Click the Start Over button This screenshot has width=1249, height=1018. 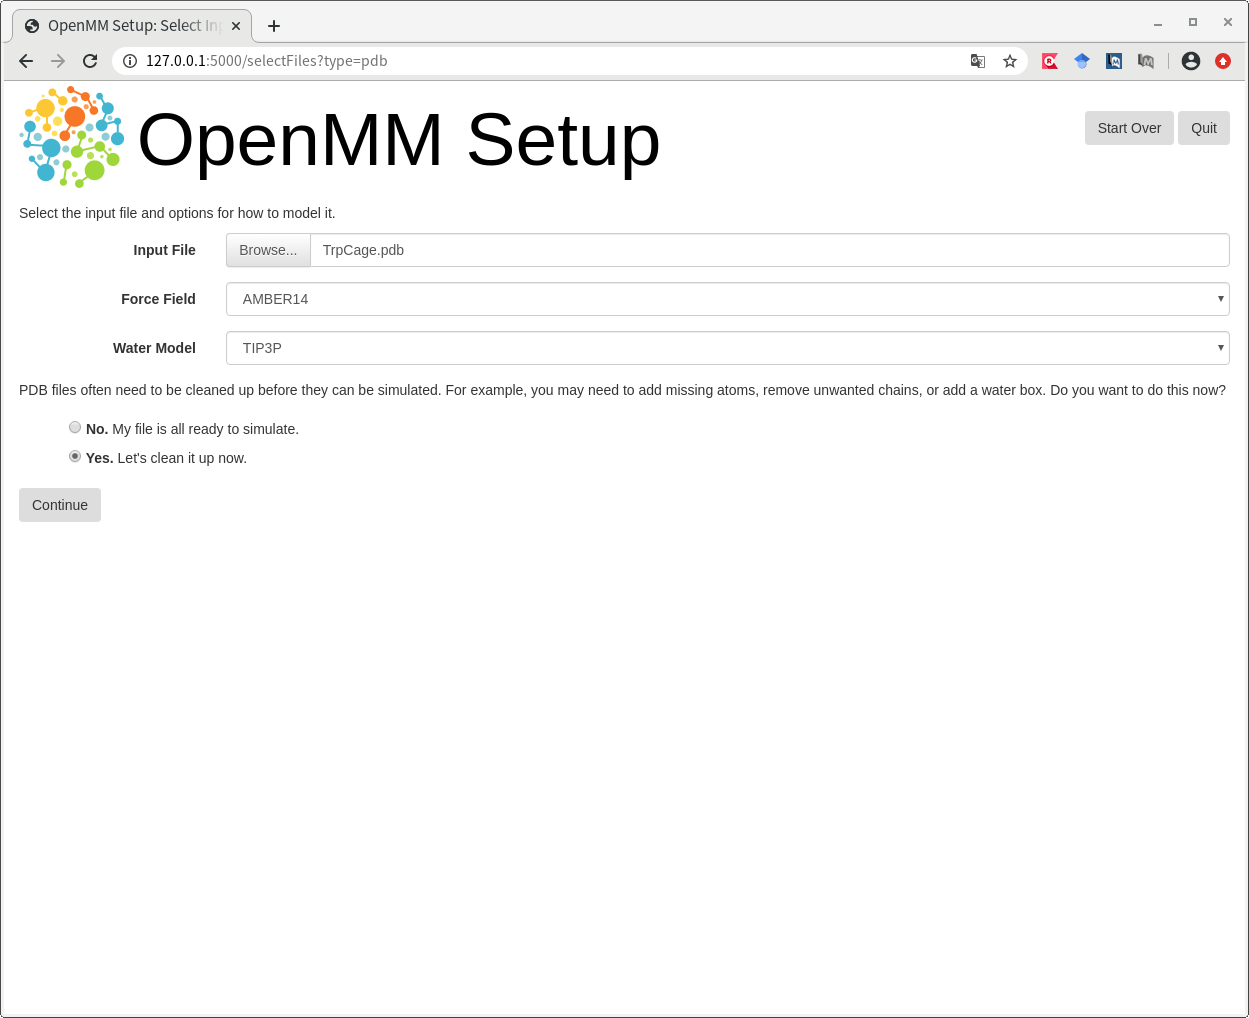pos(1129,128)
